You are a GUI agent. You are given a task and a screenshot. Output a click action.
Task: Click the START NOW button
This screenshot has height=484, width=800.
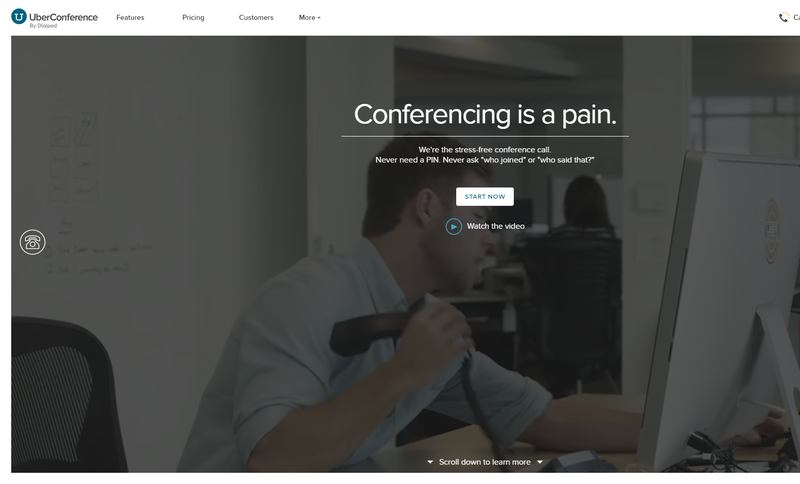[x=485, y=196]
